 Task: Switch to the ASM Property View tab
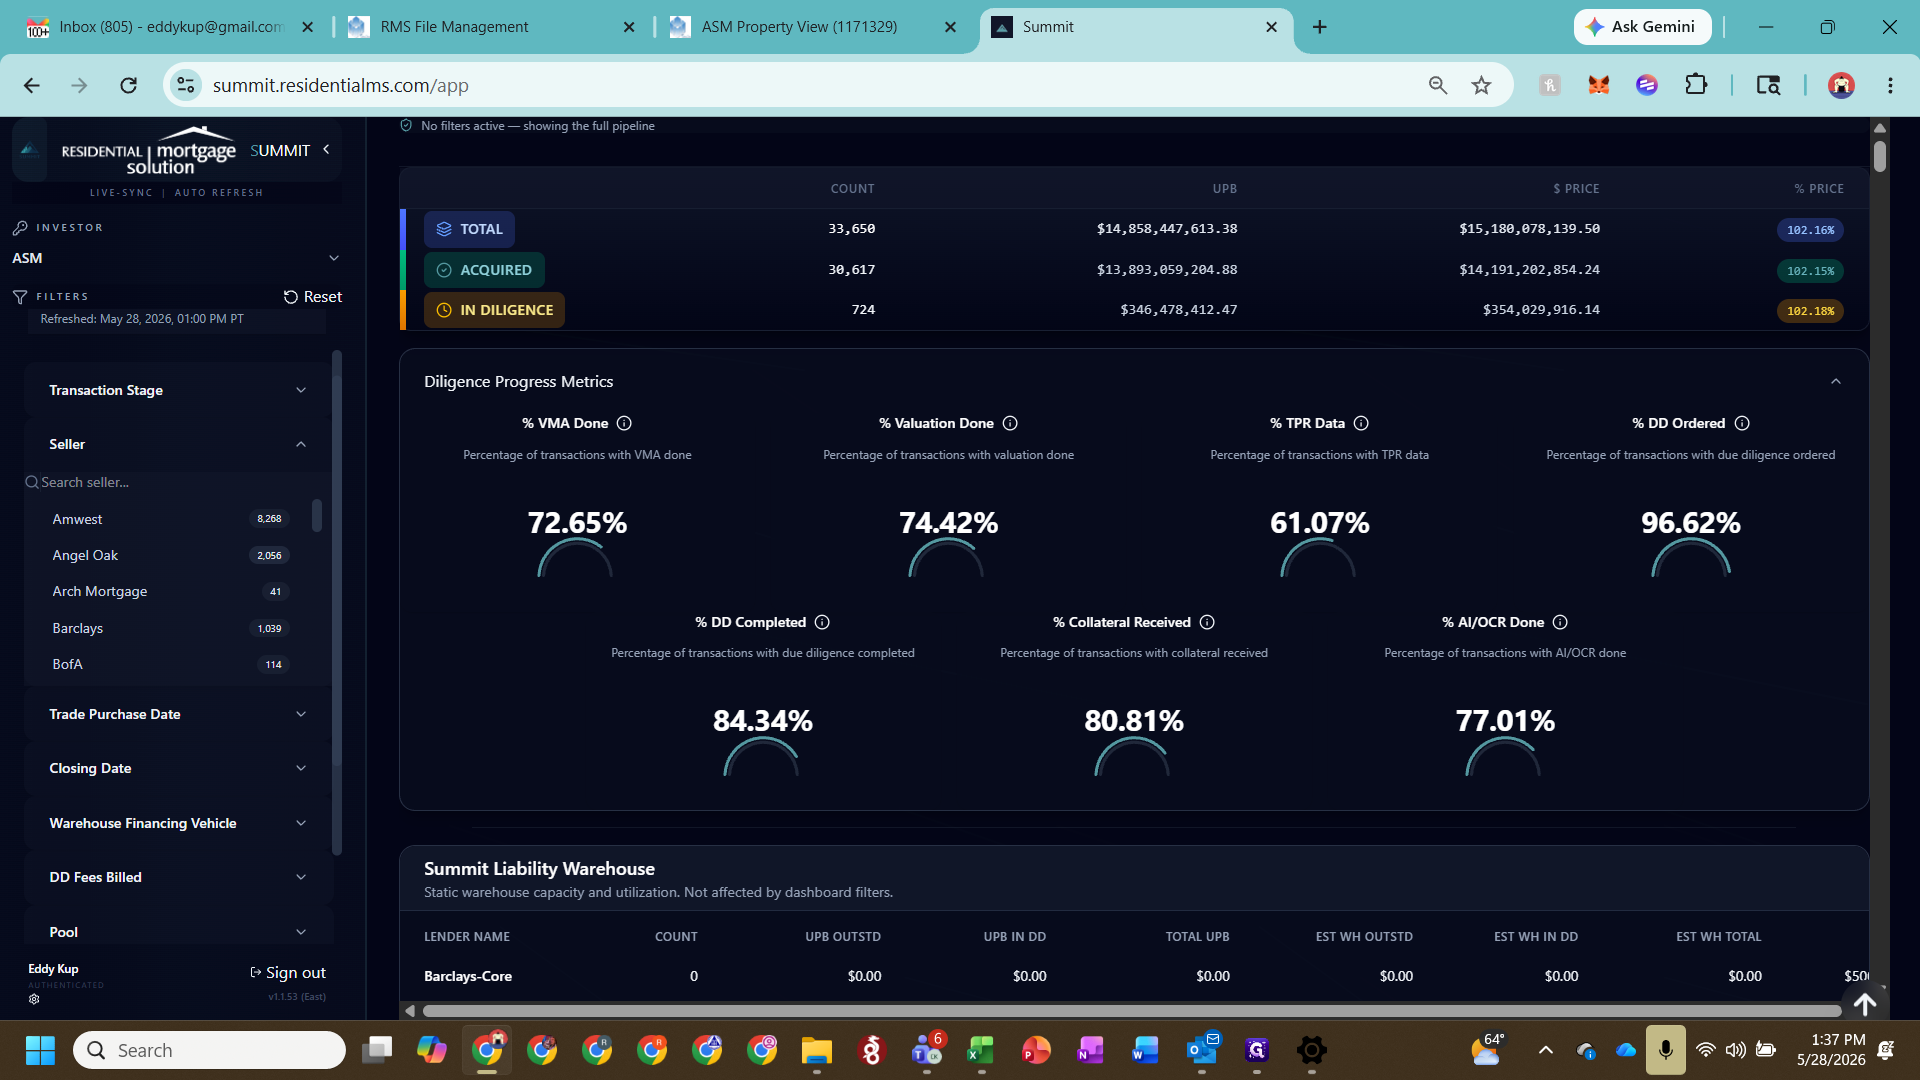coord(812,27)
